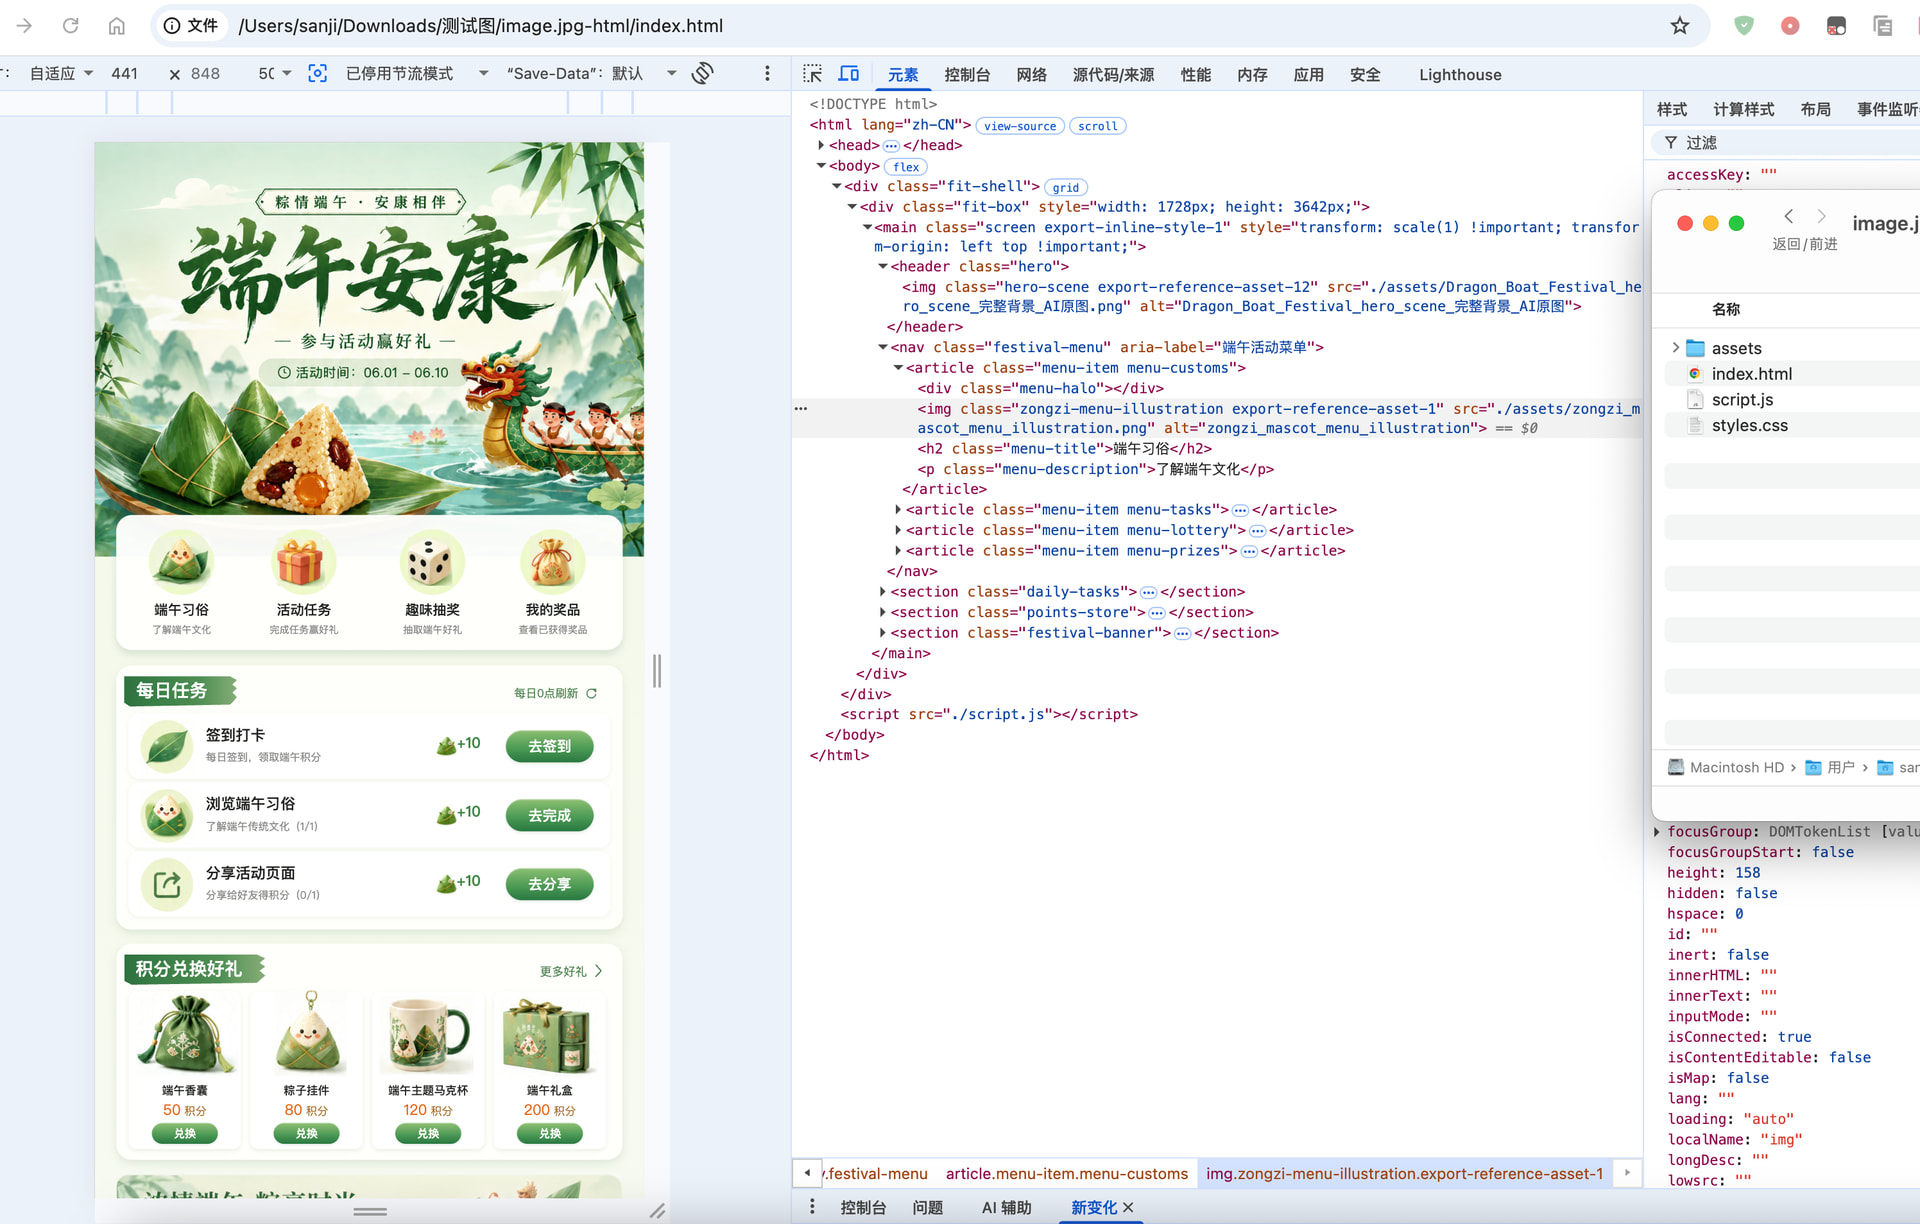Screen dimensions: 1920x1224
Task: Switch to the 元素 Elements tab
Action: [x=903, y=74]
